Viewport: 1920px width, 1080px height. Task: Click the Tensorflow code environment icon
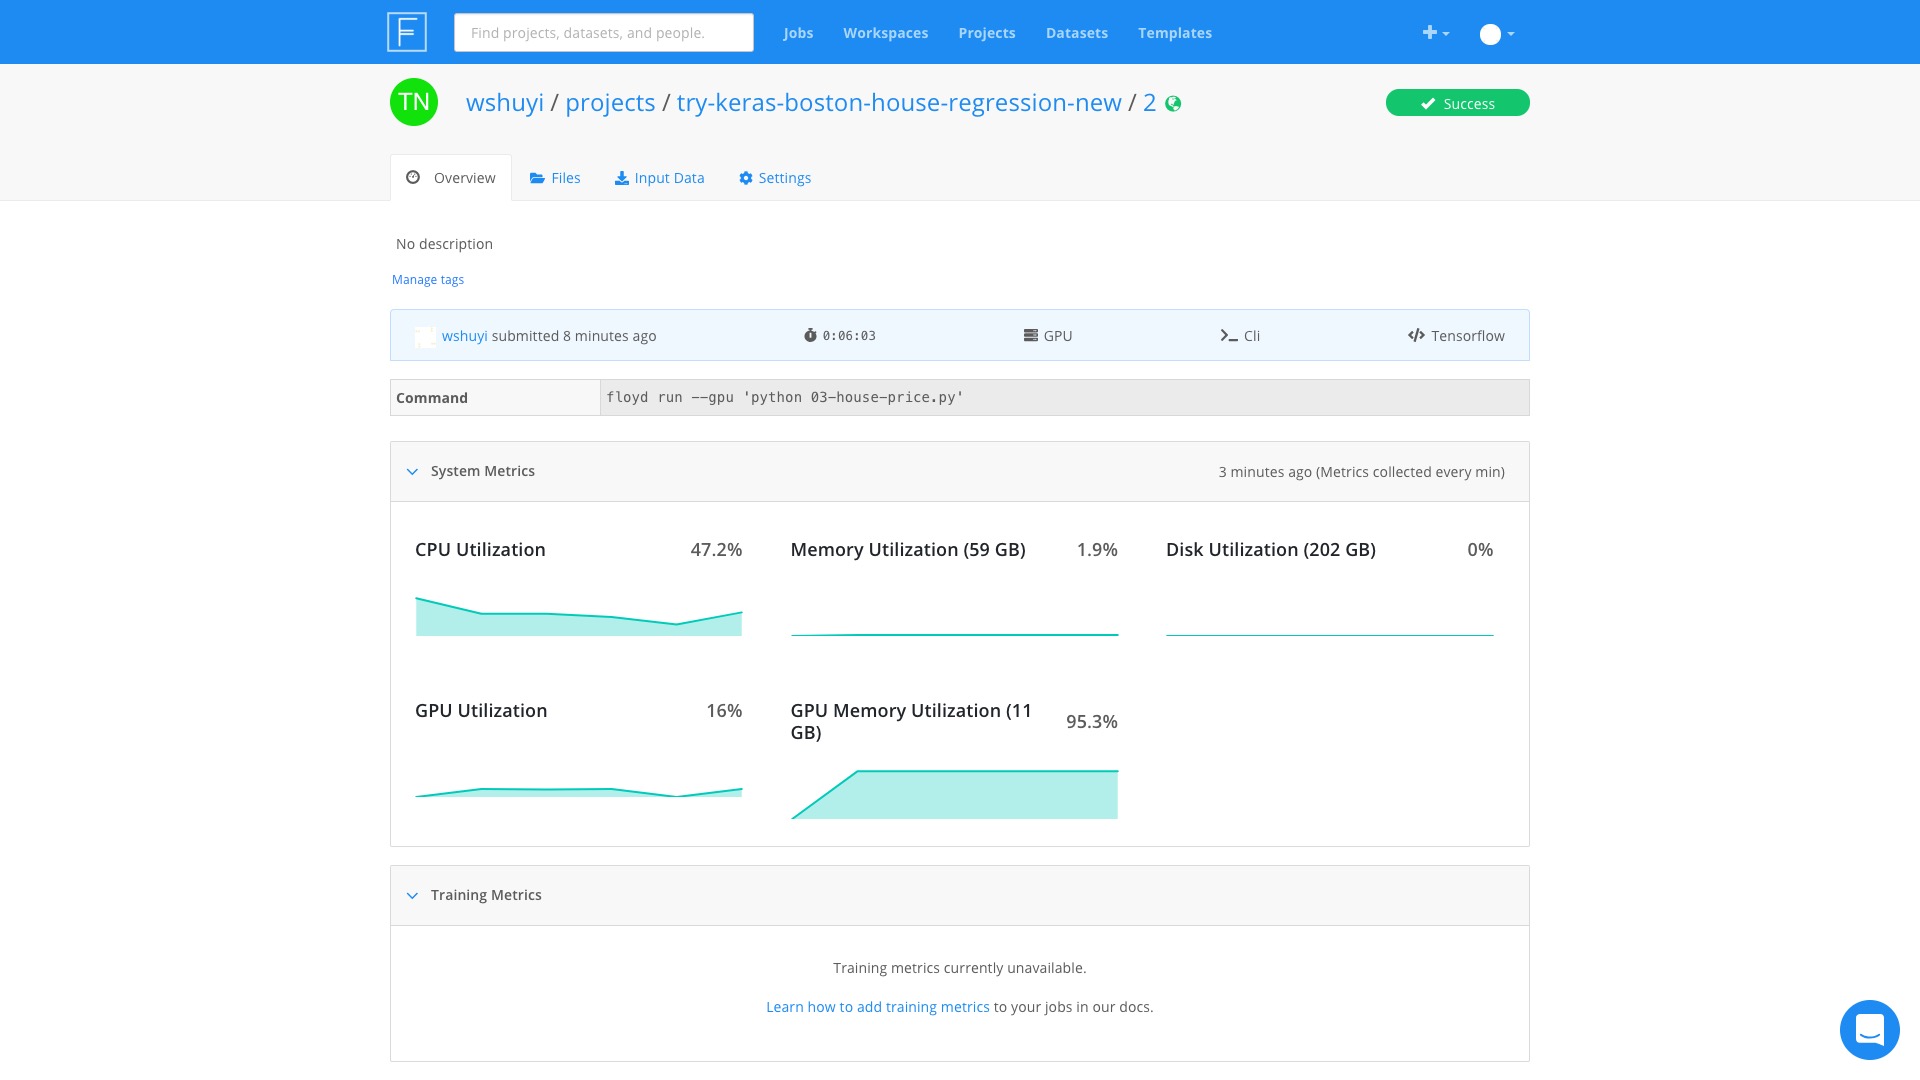pyautogui.click(x=1416, y=335)
